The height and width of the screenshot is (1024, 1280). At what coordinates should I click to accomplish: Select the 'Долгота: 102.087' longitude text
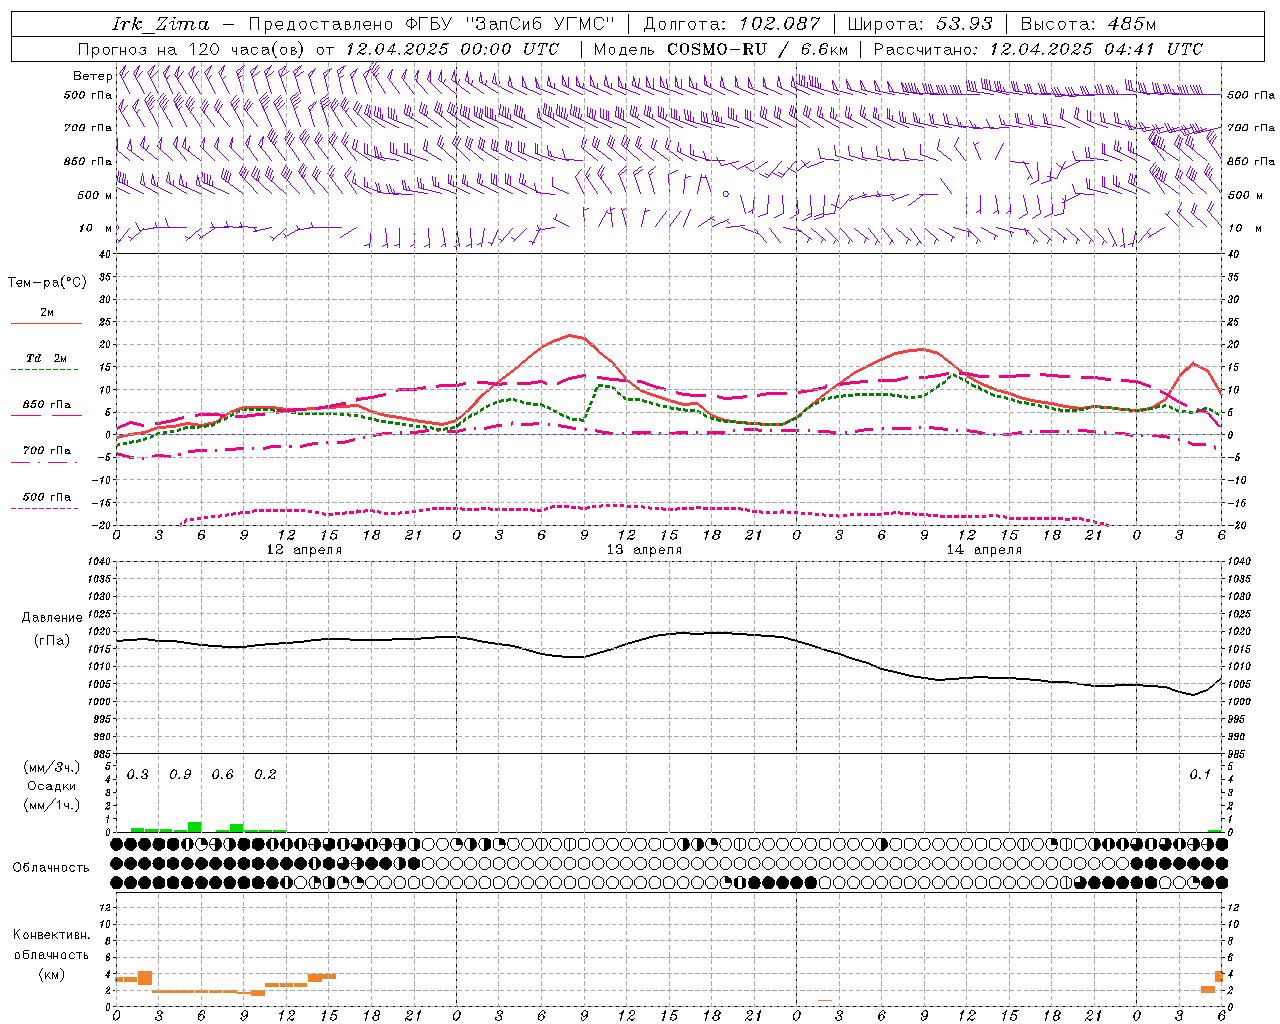point(731,24)
